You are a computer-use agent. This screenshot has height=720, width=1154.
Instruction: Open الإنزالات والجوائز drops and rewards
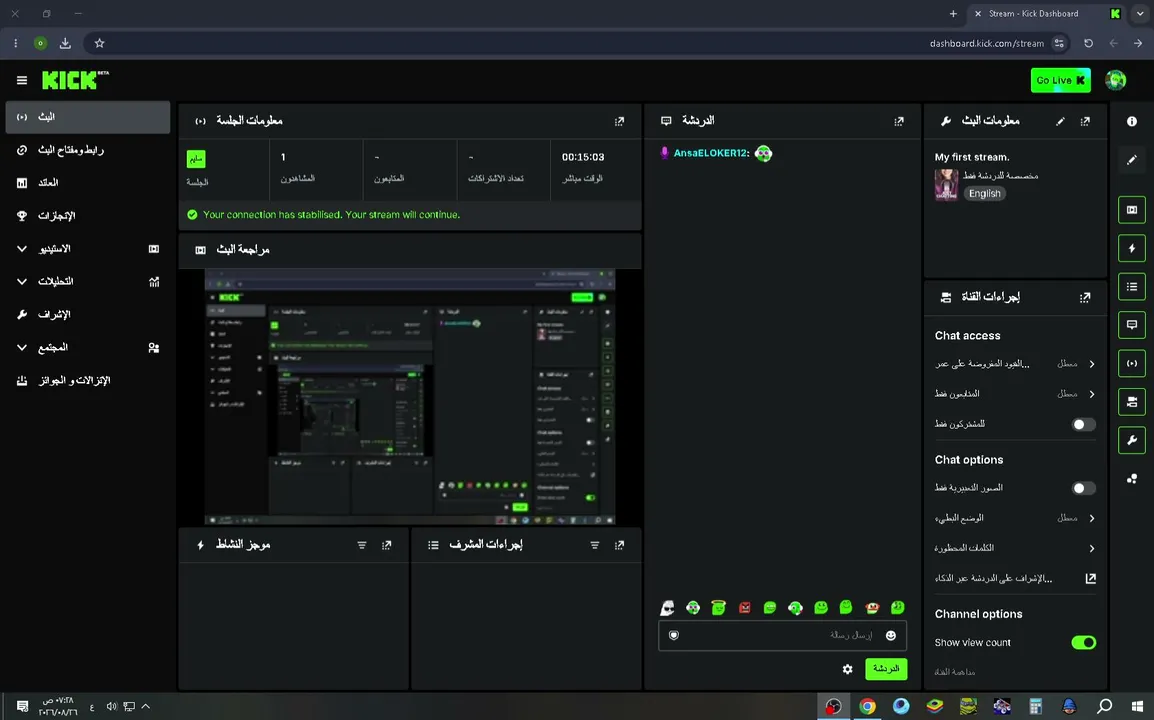click(88, 381)
